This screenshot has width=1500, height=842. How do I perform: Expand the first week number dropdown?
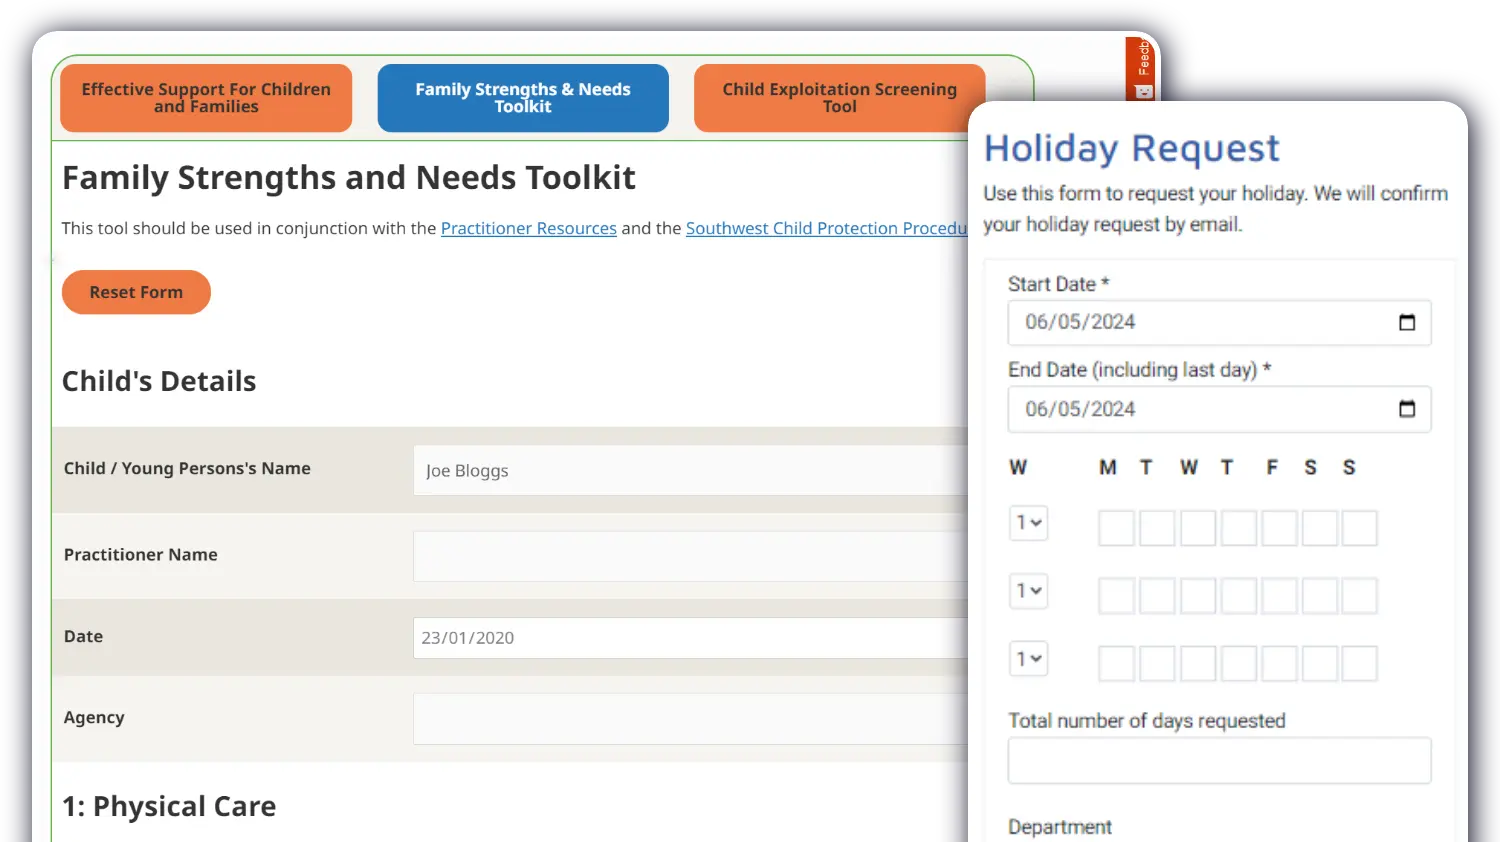coord(1028,523)
